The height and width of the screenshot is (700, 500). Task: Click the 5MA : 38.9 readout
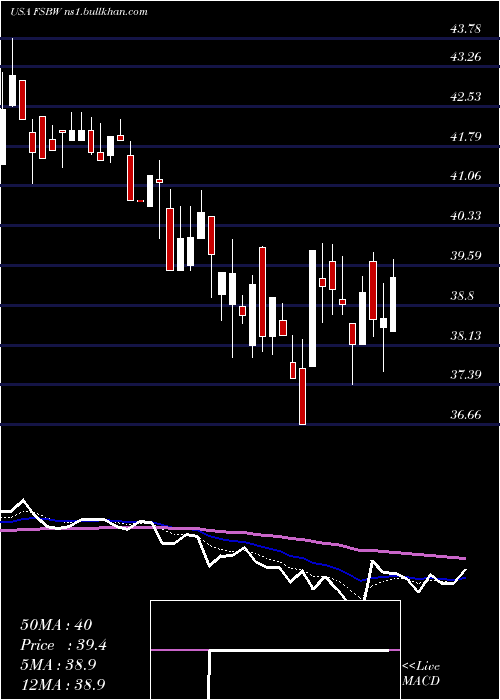[x=58, y=665]
